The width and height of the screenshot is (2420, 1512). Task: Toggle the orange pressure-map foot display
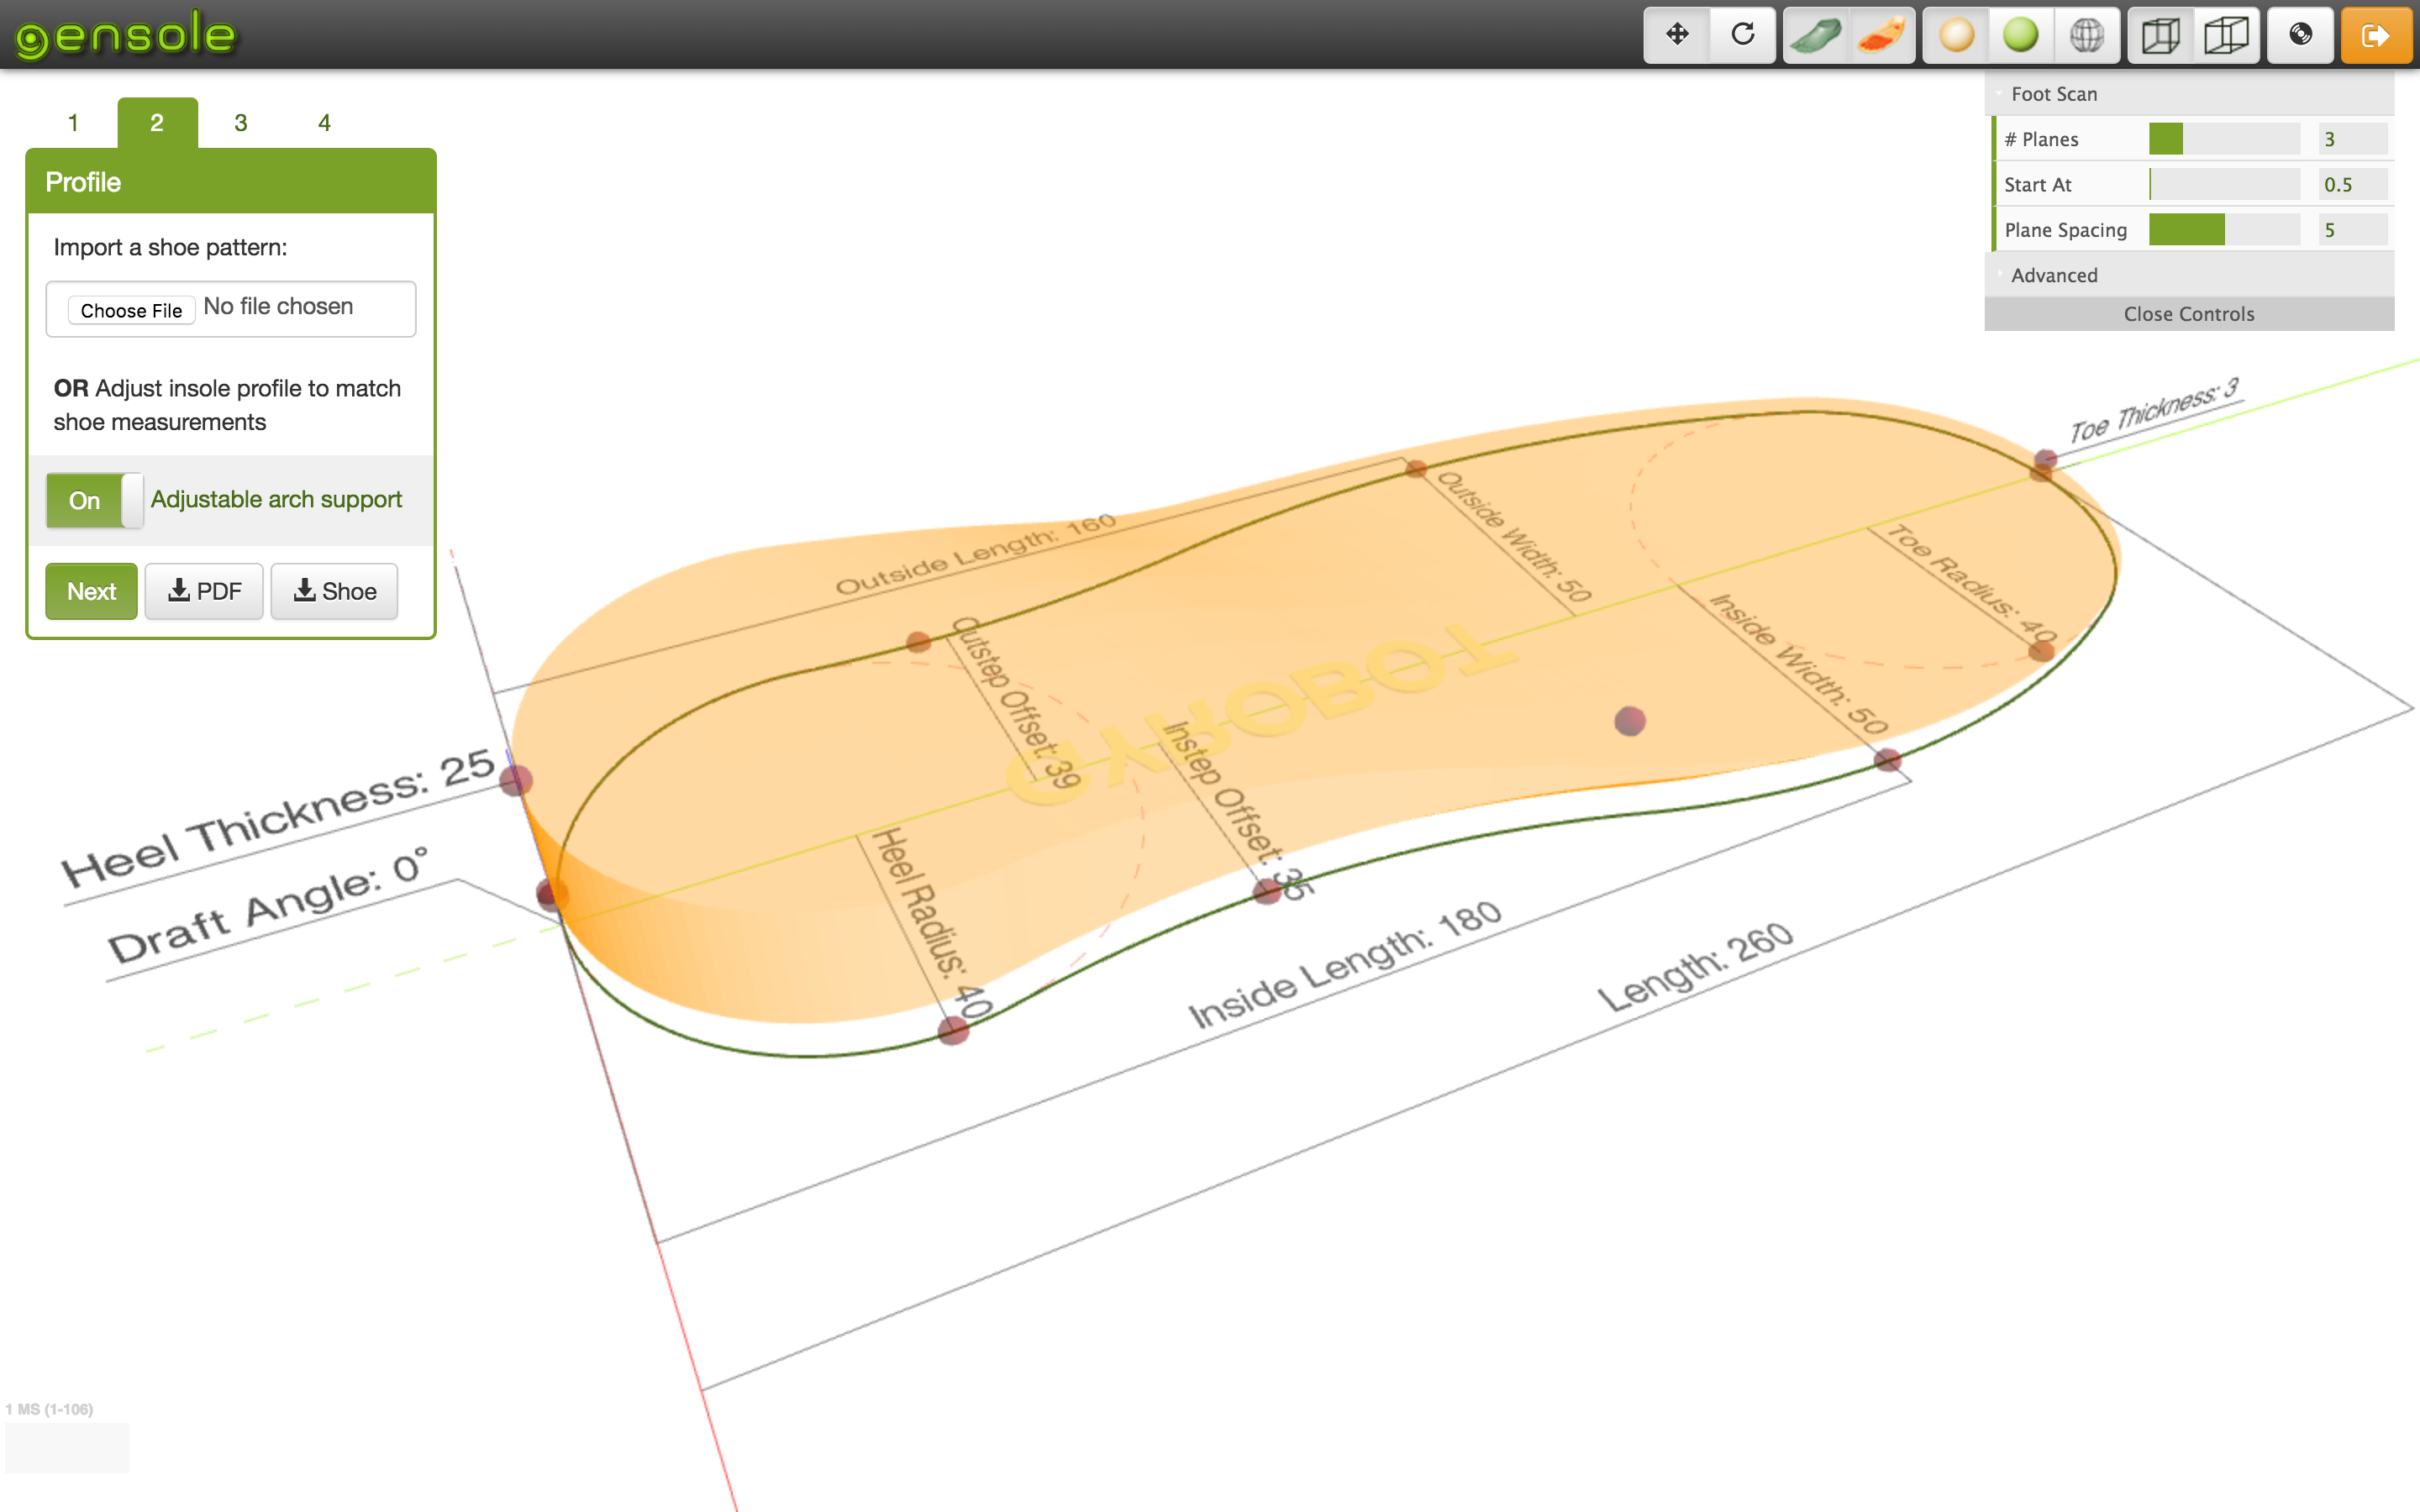[1882, 35]
